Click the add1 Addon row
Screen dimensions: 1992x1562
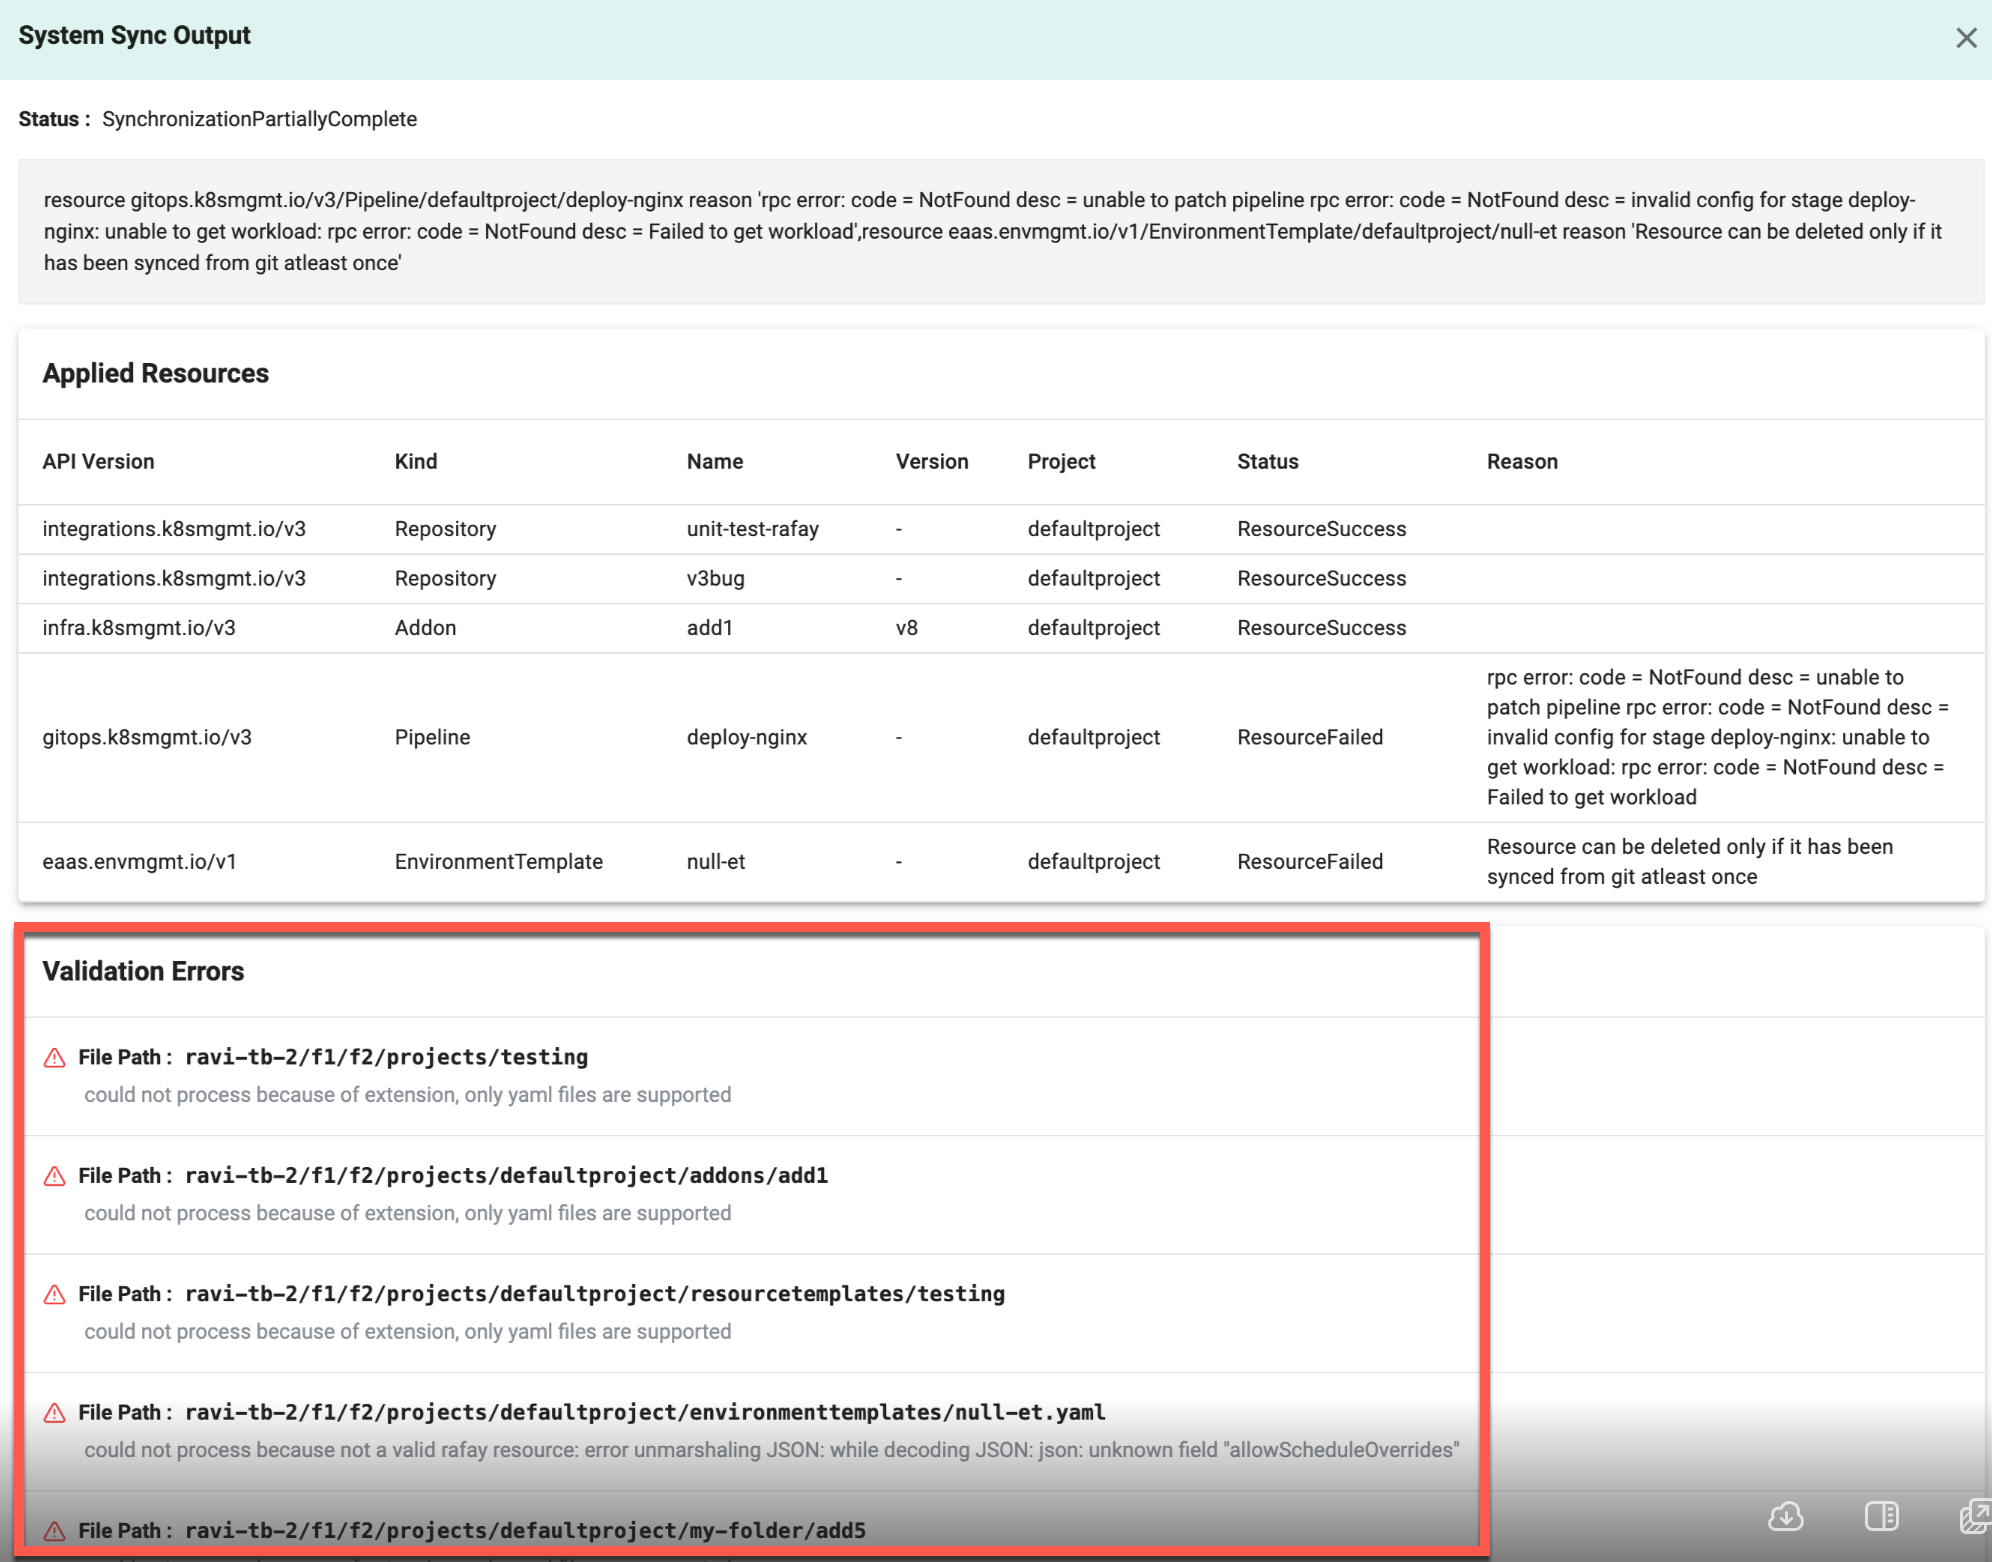[x=709, y=628]
